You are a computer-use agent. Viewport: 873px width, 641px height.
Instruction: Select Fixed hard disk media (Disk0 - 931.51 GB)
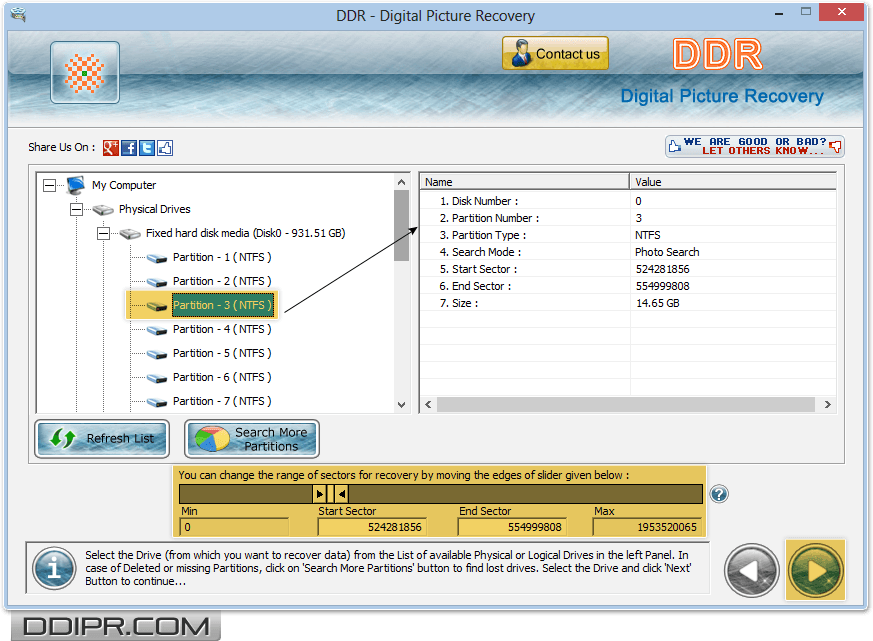coord(246,233)
